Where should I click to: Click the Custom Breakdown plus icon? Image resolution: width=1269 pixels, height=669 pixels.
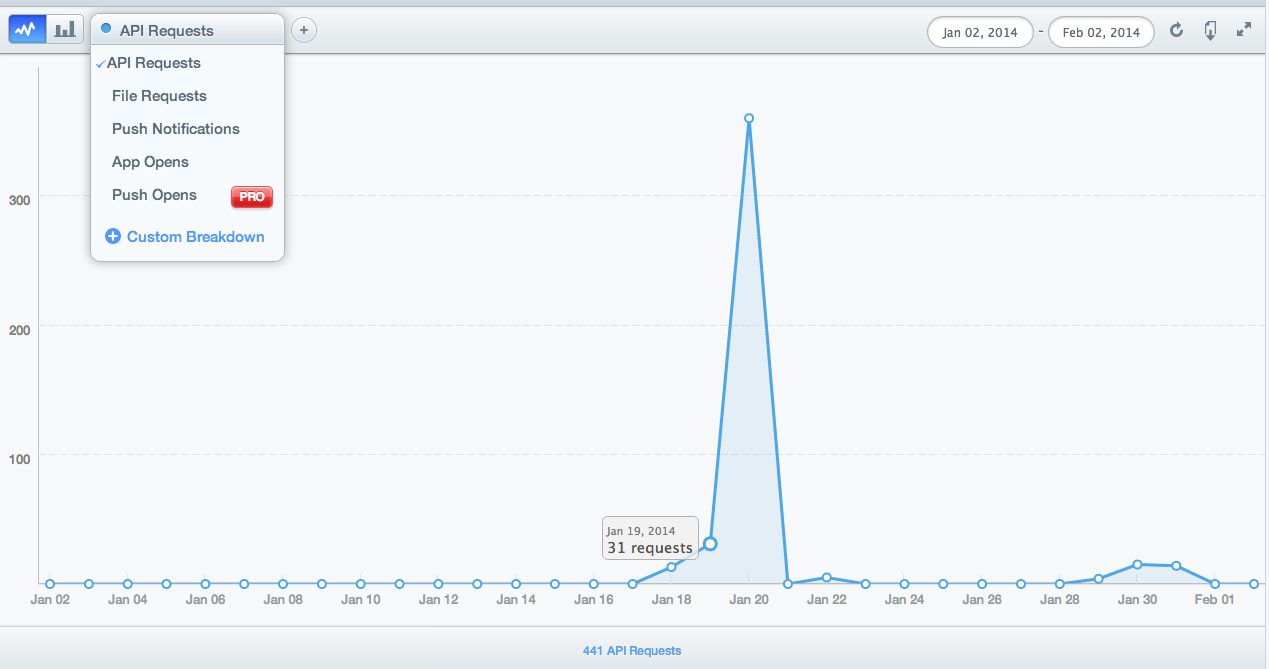coord(113,237)
